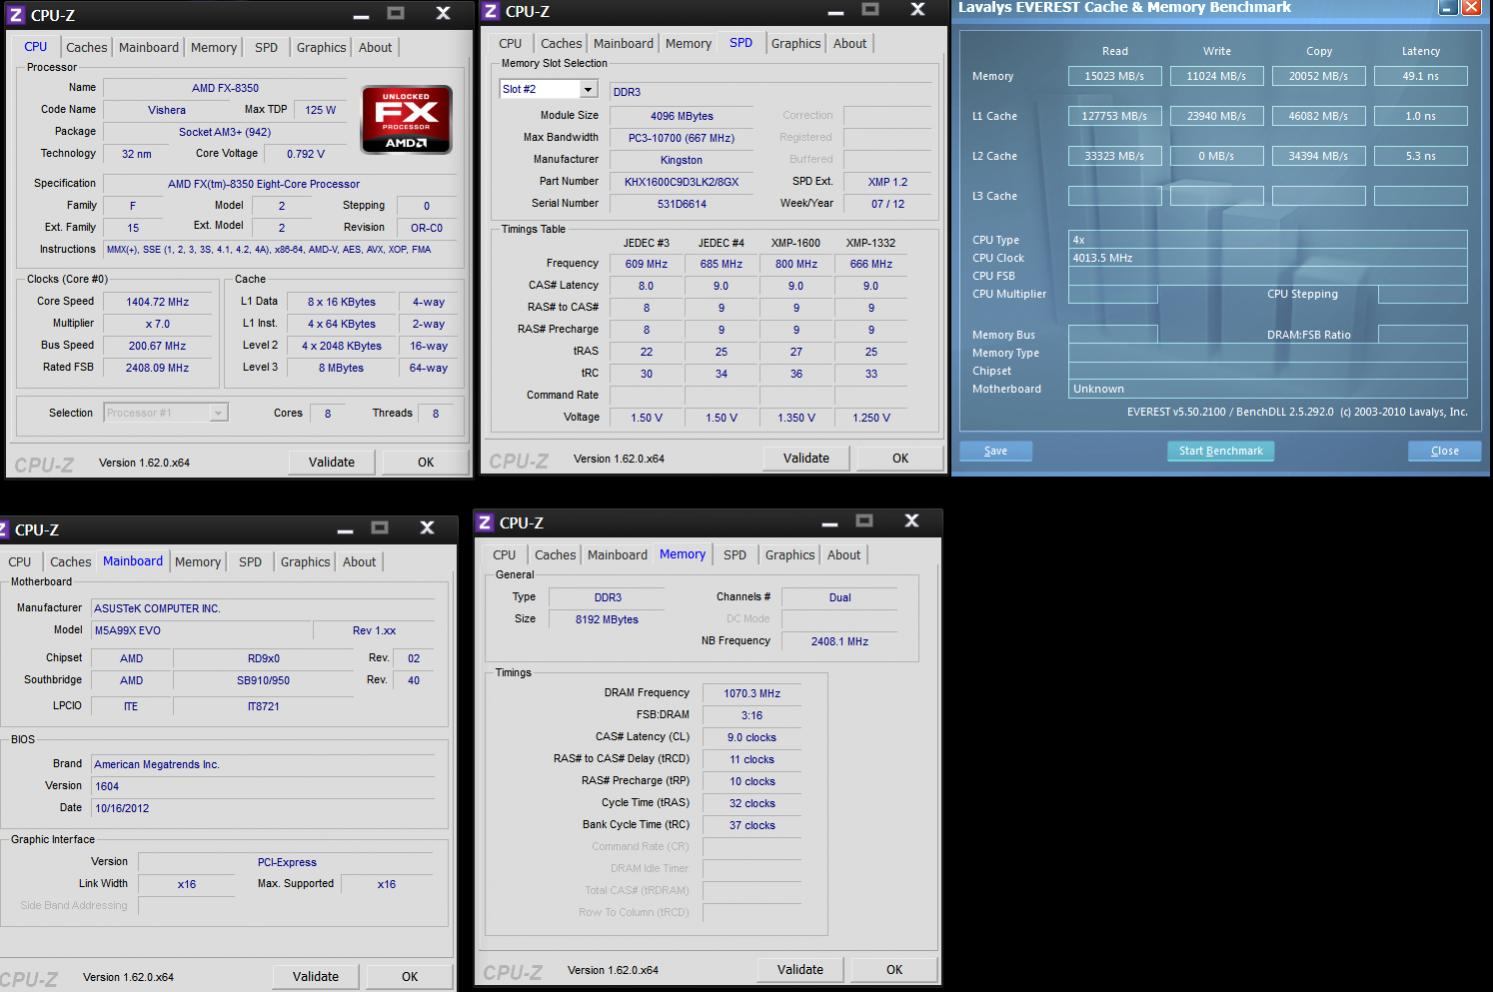This screenshot has width=1493, height=992.
Task: Click the southbridge SB910/950 value
Action: tap(263, 681)
